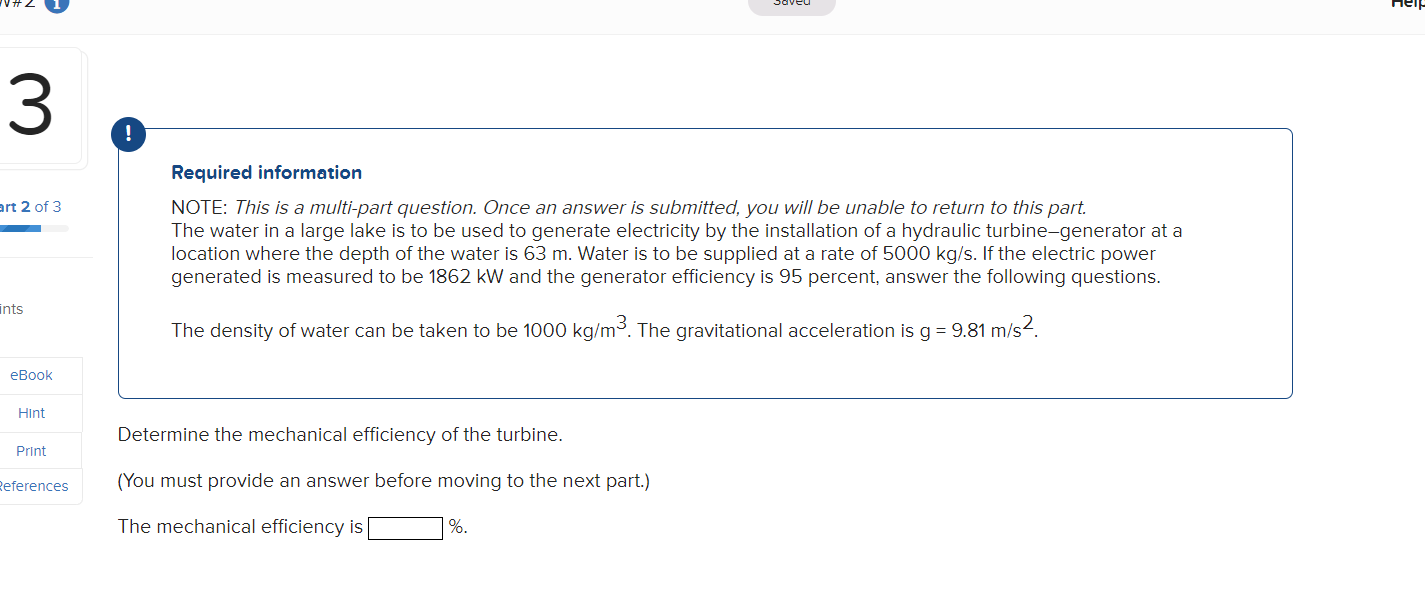Click the Points label in the sidebar
This screenshot has height=603, width=1425.
[x=11, y=309]
